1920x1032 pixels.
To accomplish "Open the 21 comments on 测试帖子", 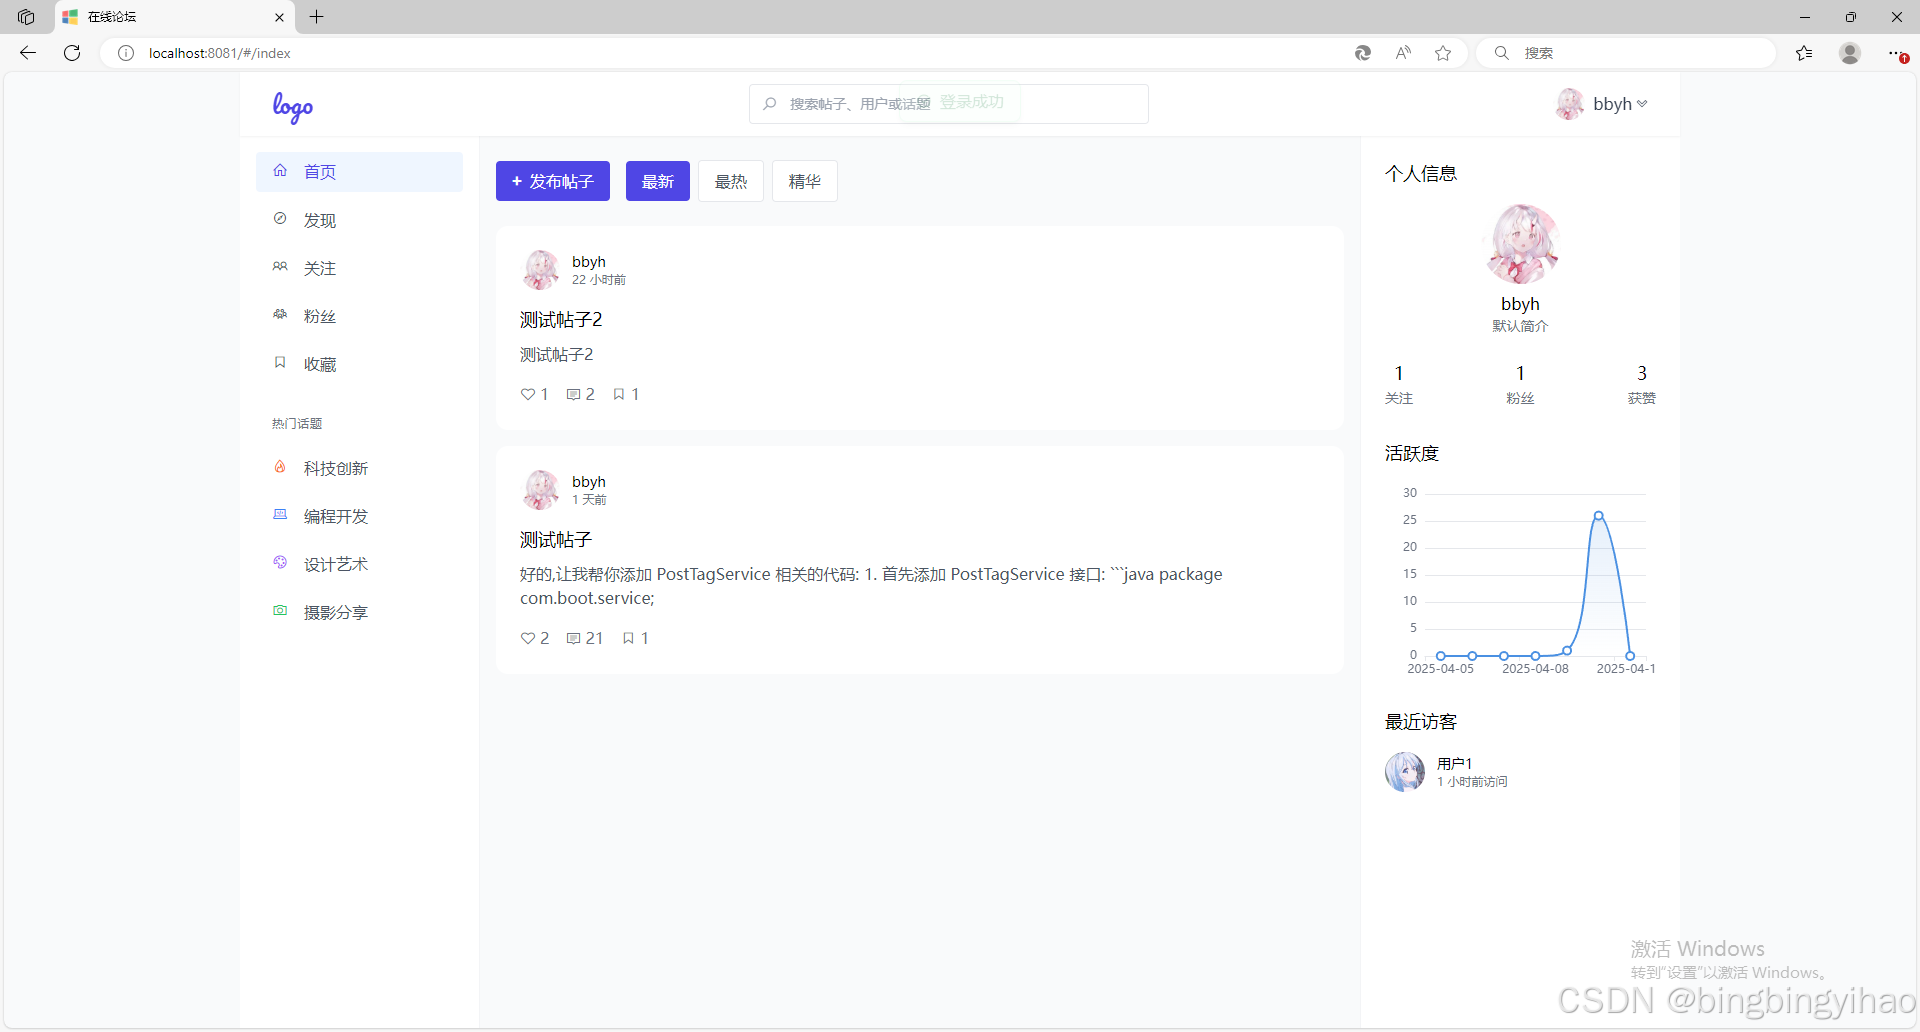I will click(x=585, y=638).
